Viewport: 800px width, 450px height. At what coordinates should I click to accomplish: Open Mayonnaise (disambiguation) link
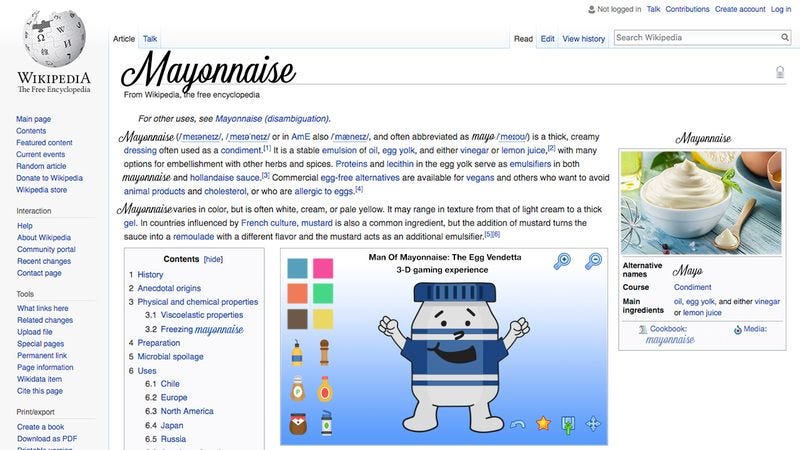coord(272,119)
